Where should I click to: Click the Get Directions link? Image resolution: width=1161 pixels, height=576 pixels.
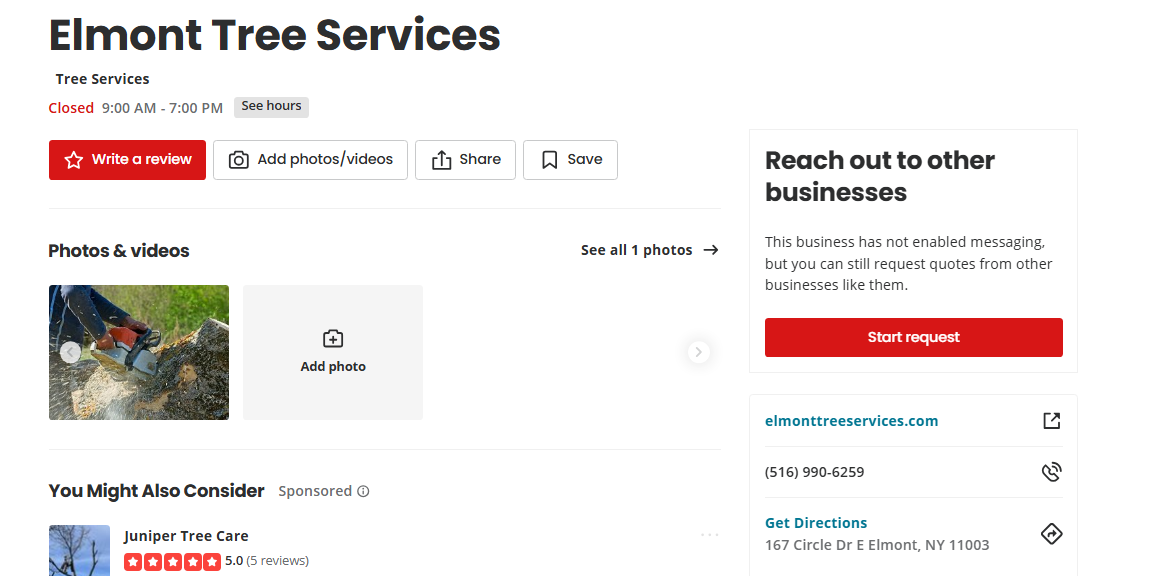coord(815,523)
